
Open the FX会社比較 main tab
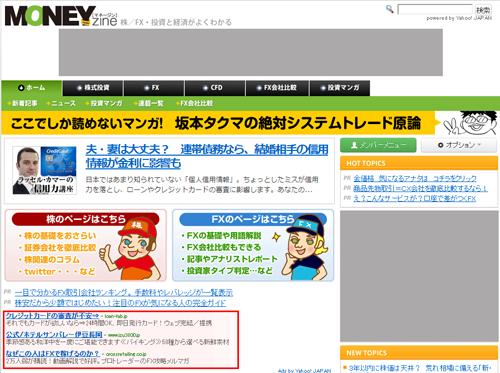coord(277,88)
